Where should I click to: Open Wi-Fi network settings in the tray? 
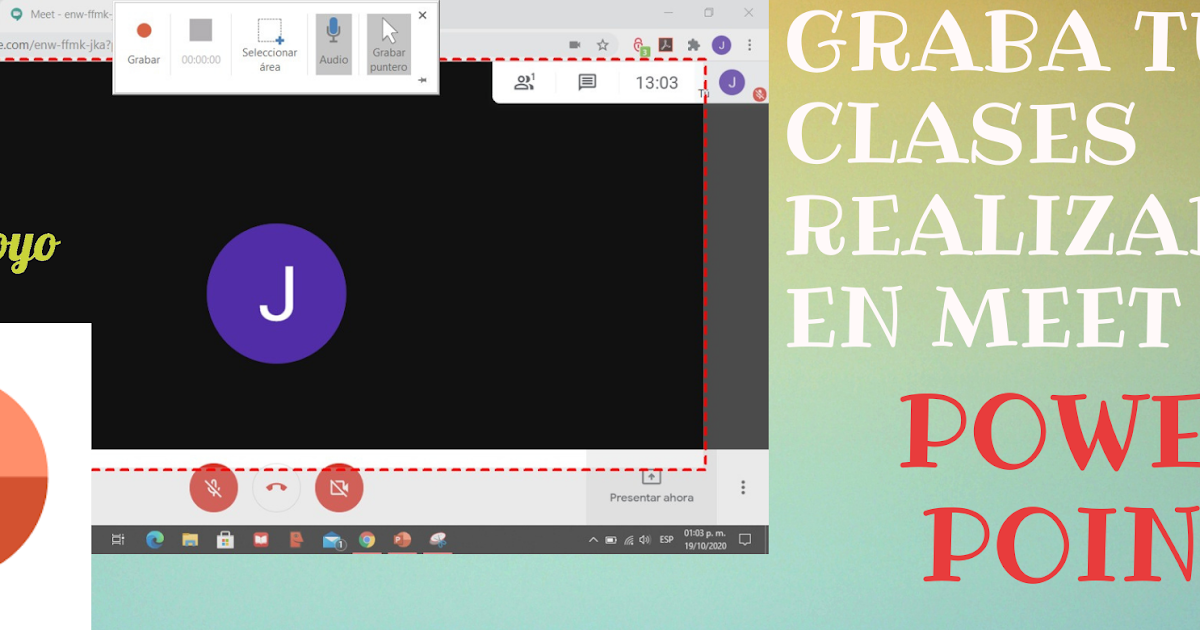[x=628, y=540]
